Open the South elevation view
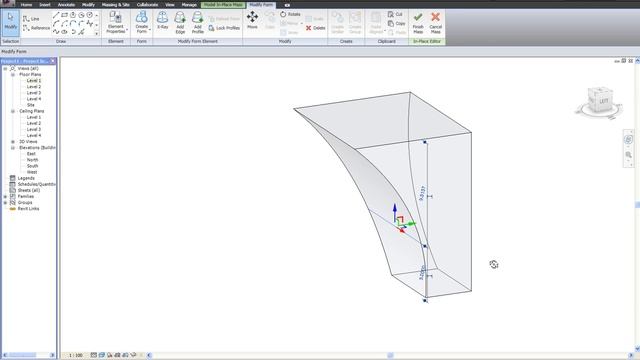Screen dimensions: 640x360 coord(32,166)
